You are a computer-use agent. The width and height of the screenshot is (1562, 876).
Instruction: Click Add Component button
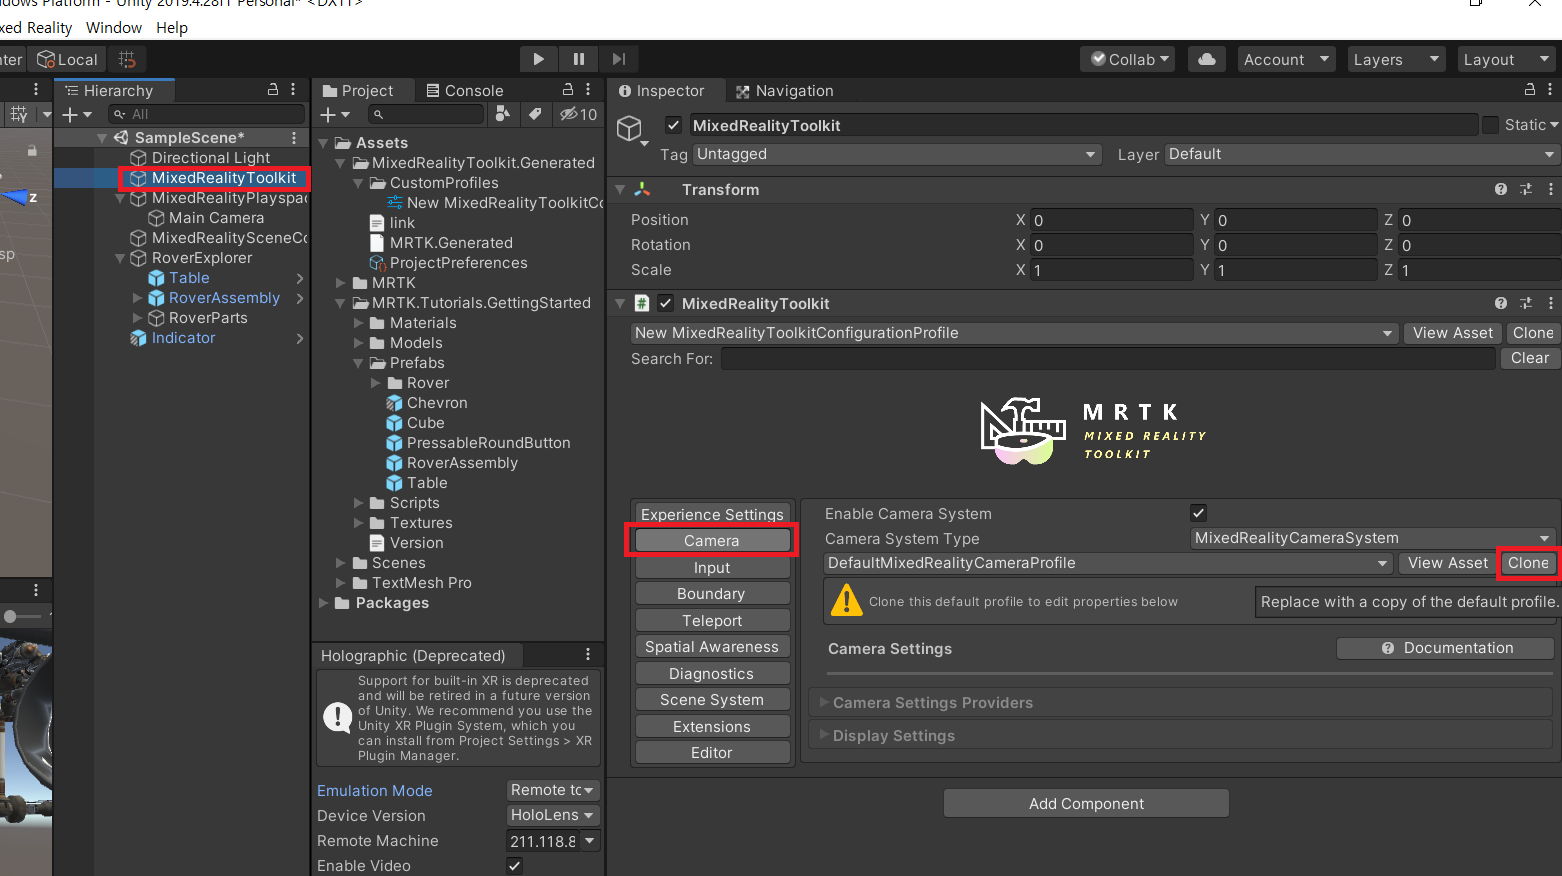tap(1086, 803)
